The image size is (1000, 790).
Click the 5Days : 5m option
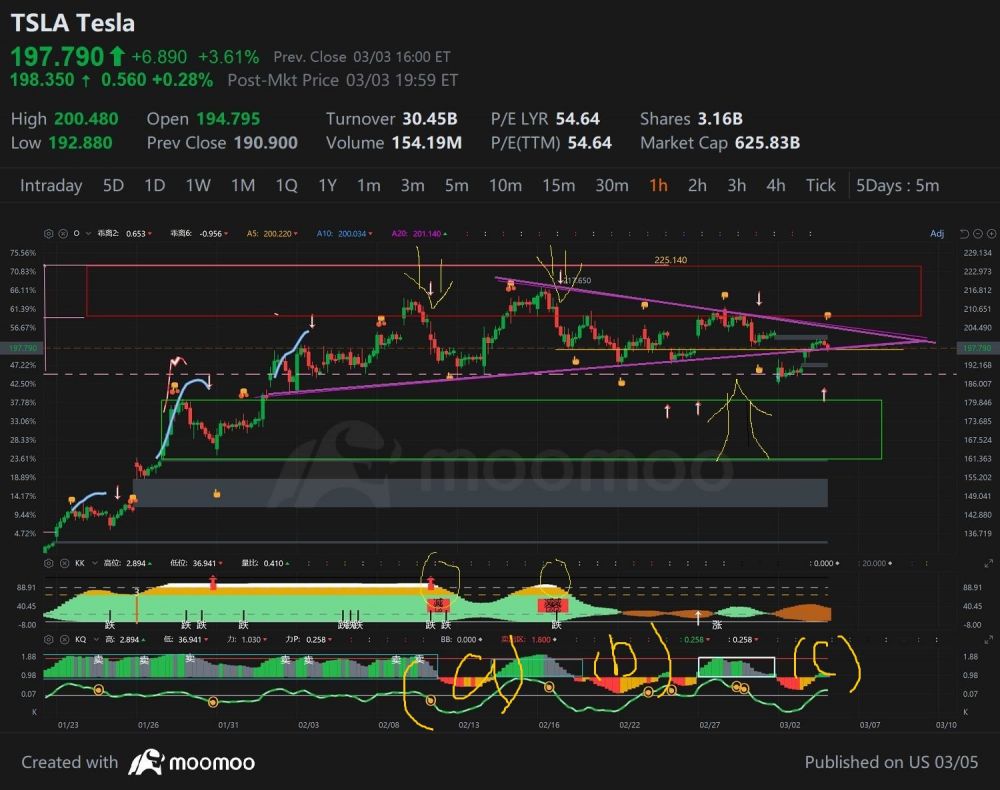[x=897, y=185]
